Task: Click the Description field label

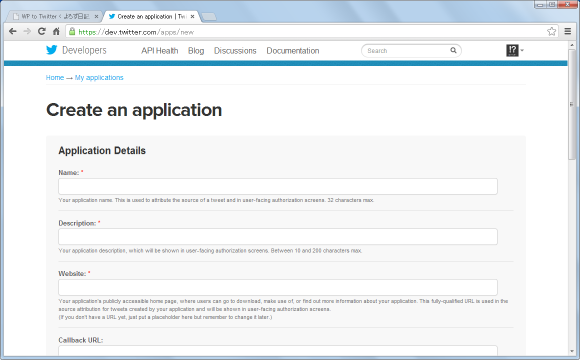Action: tap(77, 223)
